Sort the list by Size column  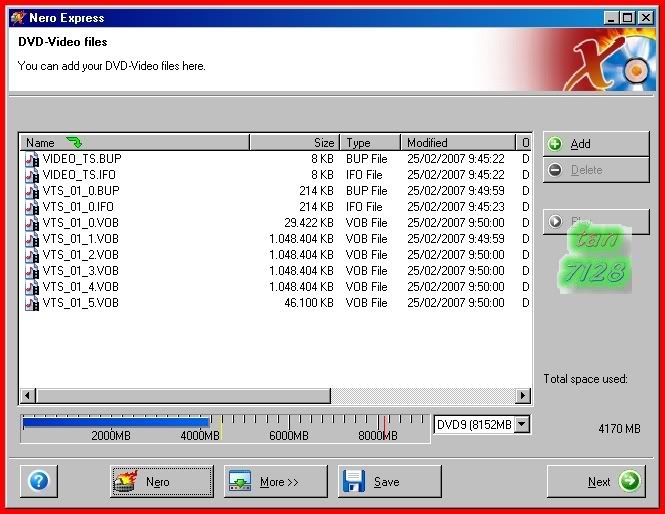point(295,142)
